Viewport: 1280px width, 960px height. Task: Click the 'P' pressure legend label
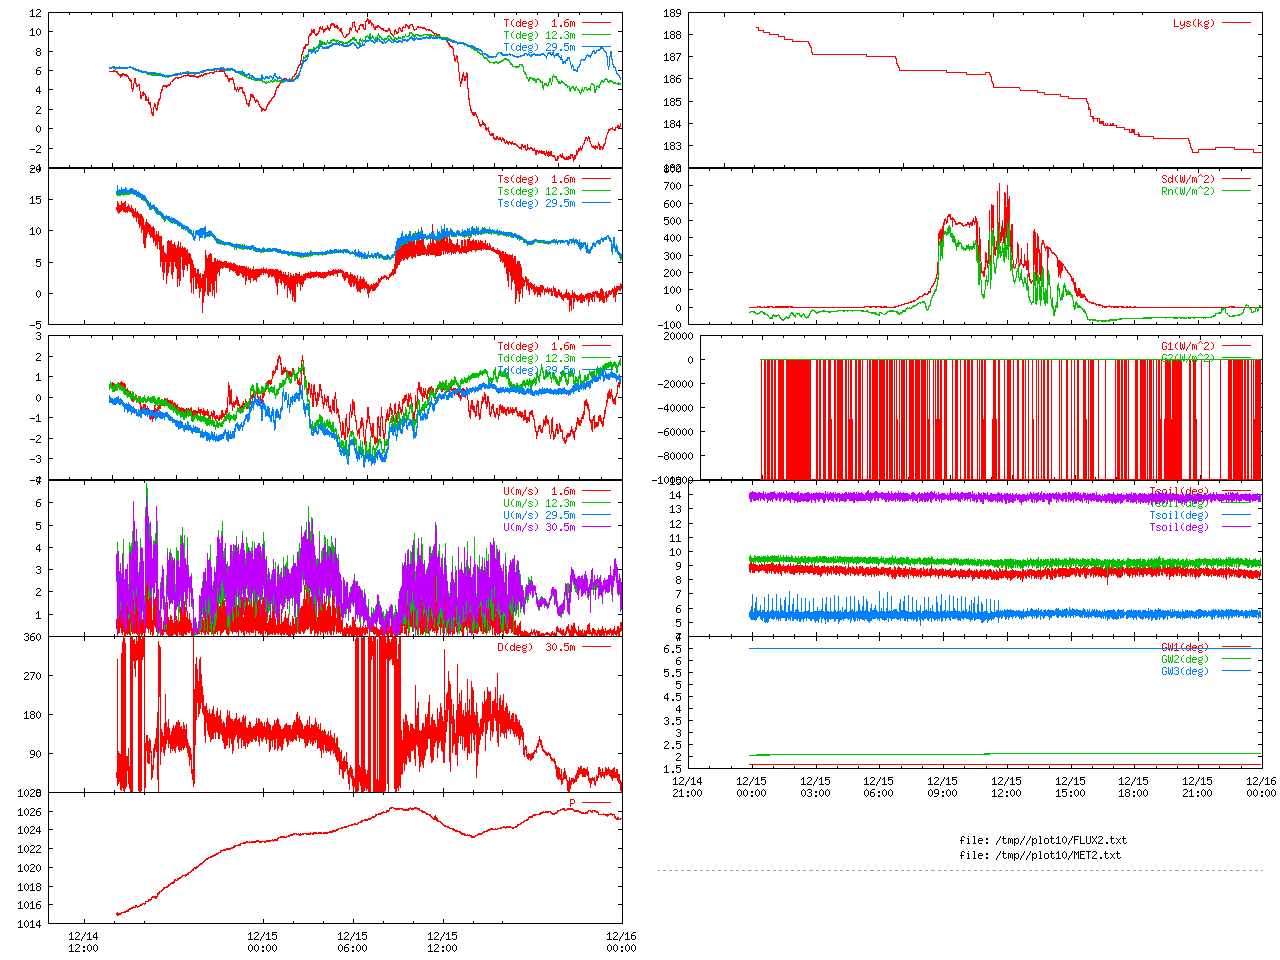(x=572, y=803)
